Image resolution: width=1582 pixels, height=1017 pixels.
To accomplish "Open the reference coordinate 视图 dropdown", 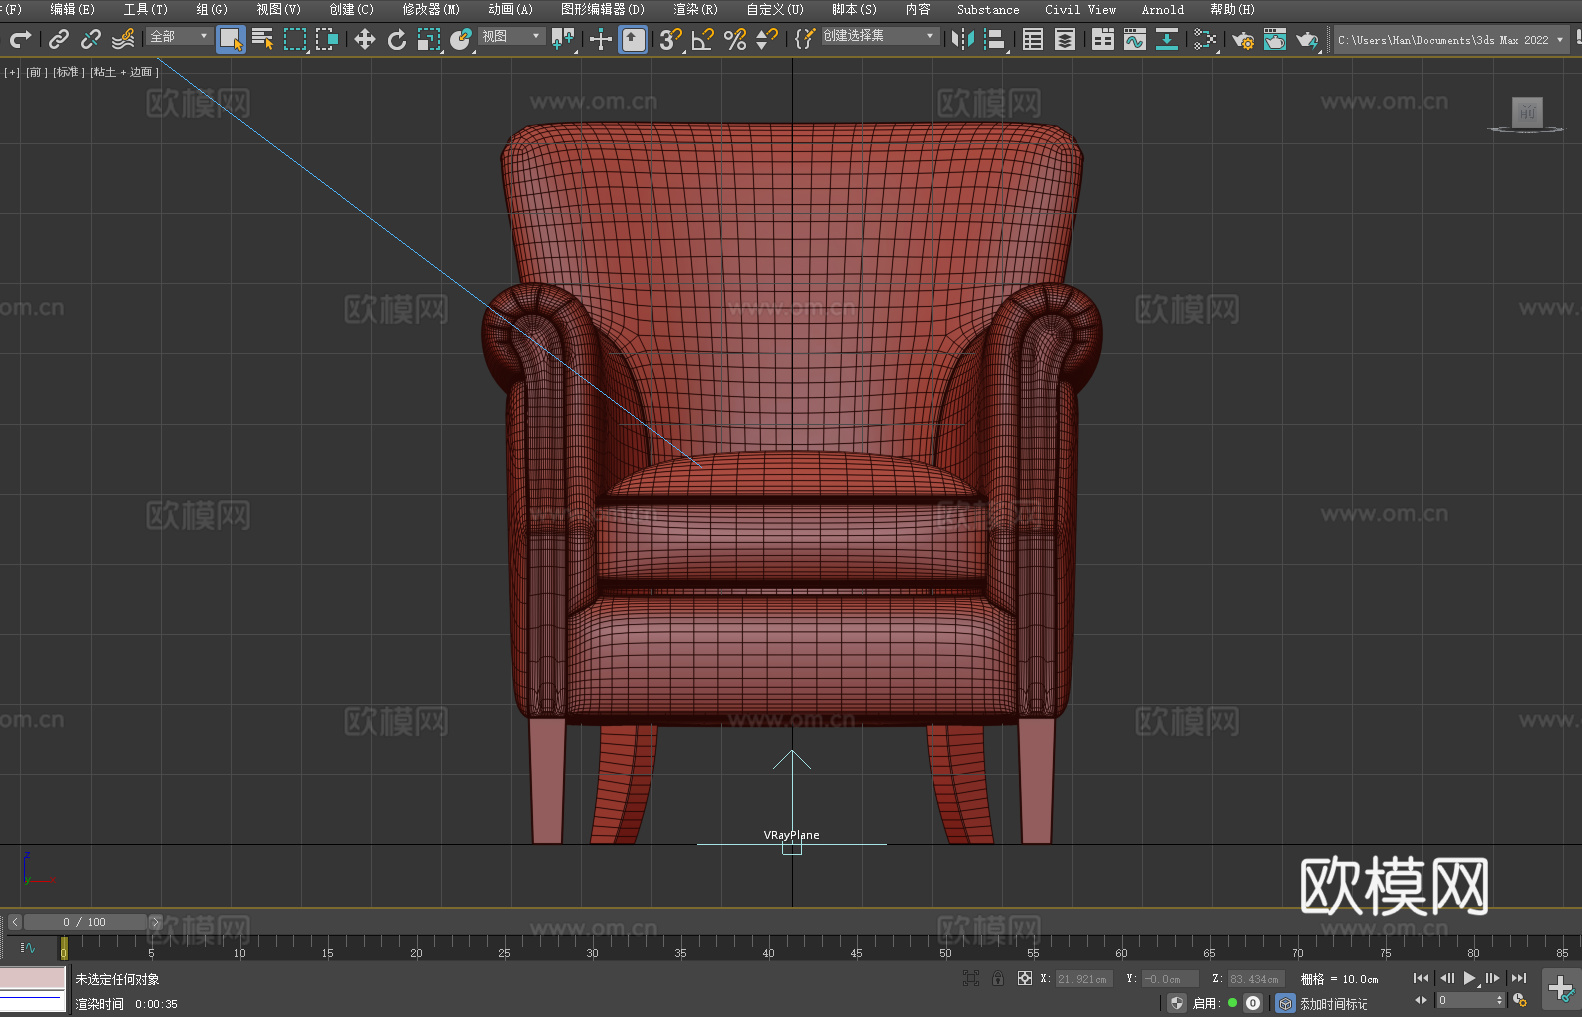I will (x=511, y=36).
